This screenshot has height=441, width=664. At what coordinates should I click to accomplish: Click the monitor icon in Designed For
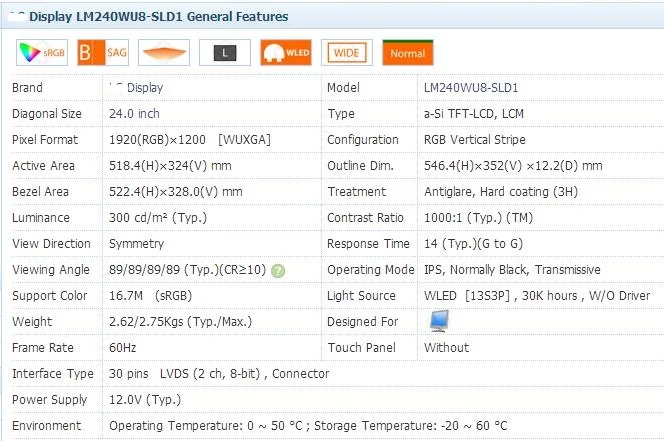click(438, 321)
